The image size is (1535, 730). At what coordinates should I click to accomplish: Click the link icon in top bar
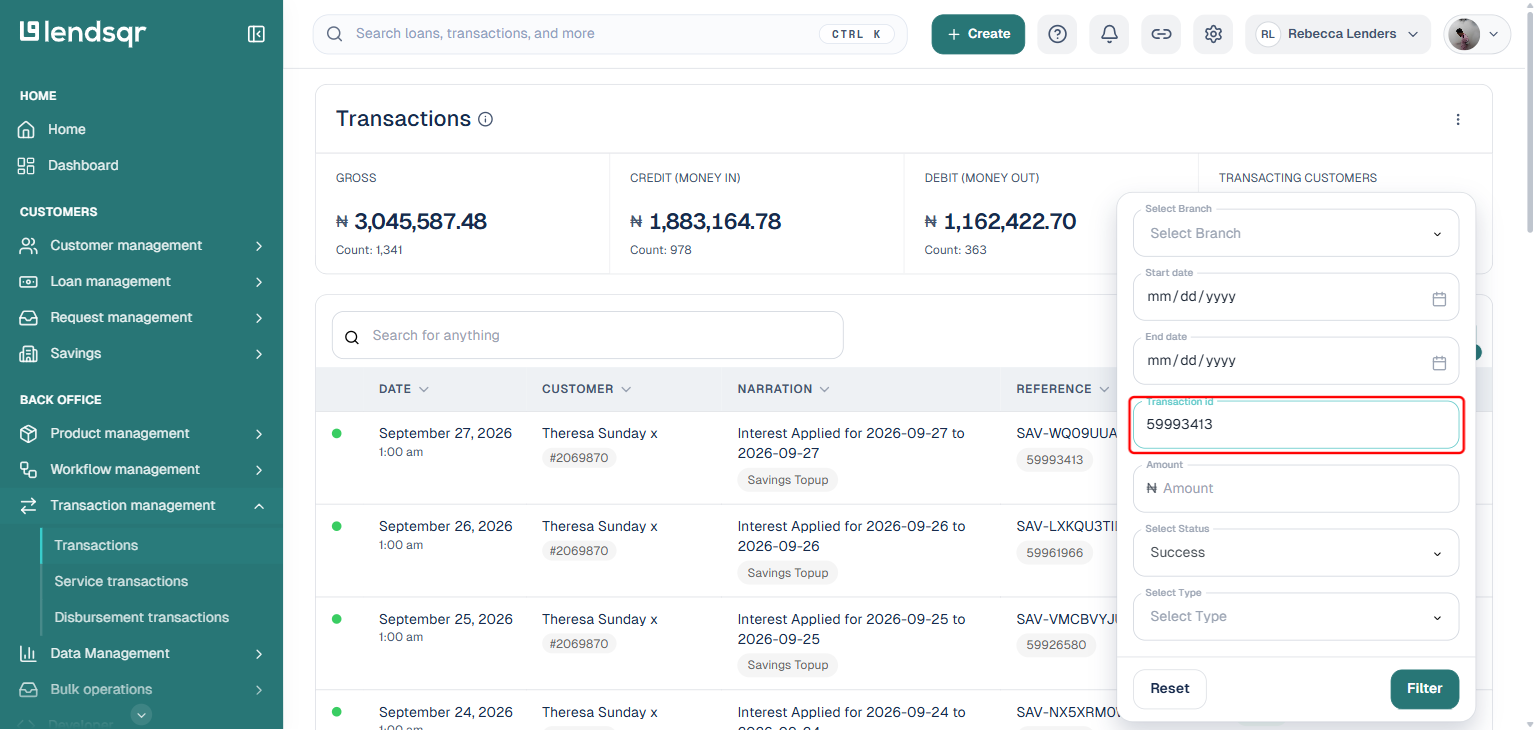pos(1161,34)
